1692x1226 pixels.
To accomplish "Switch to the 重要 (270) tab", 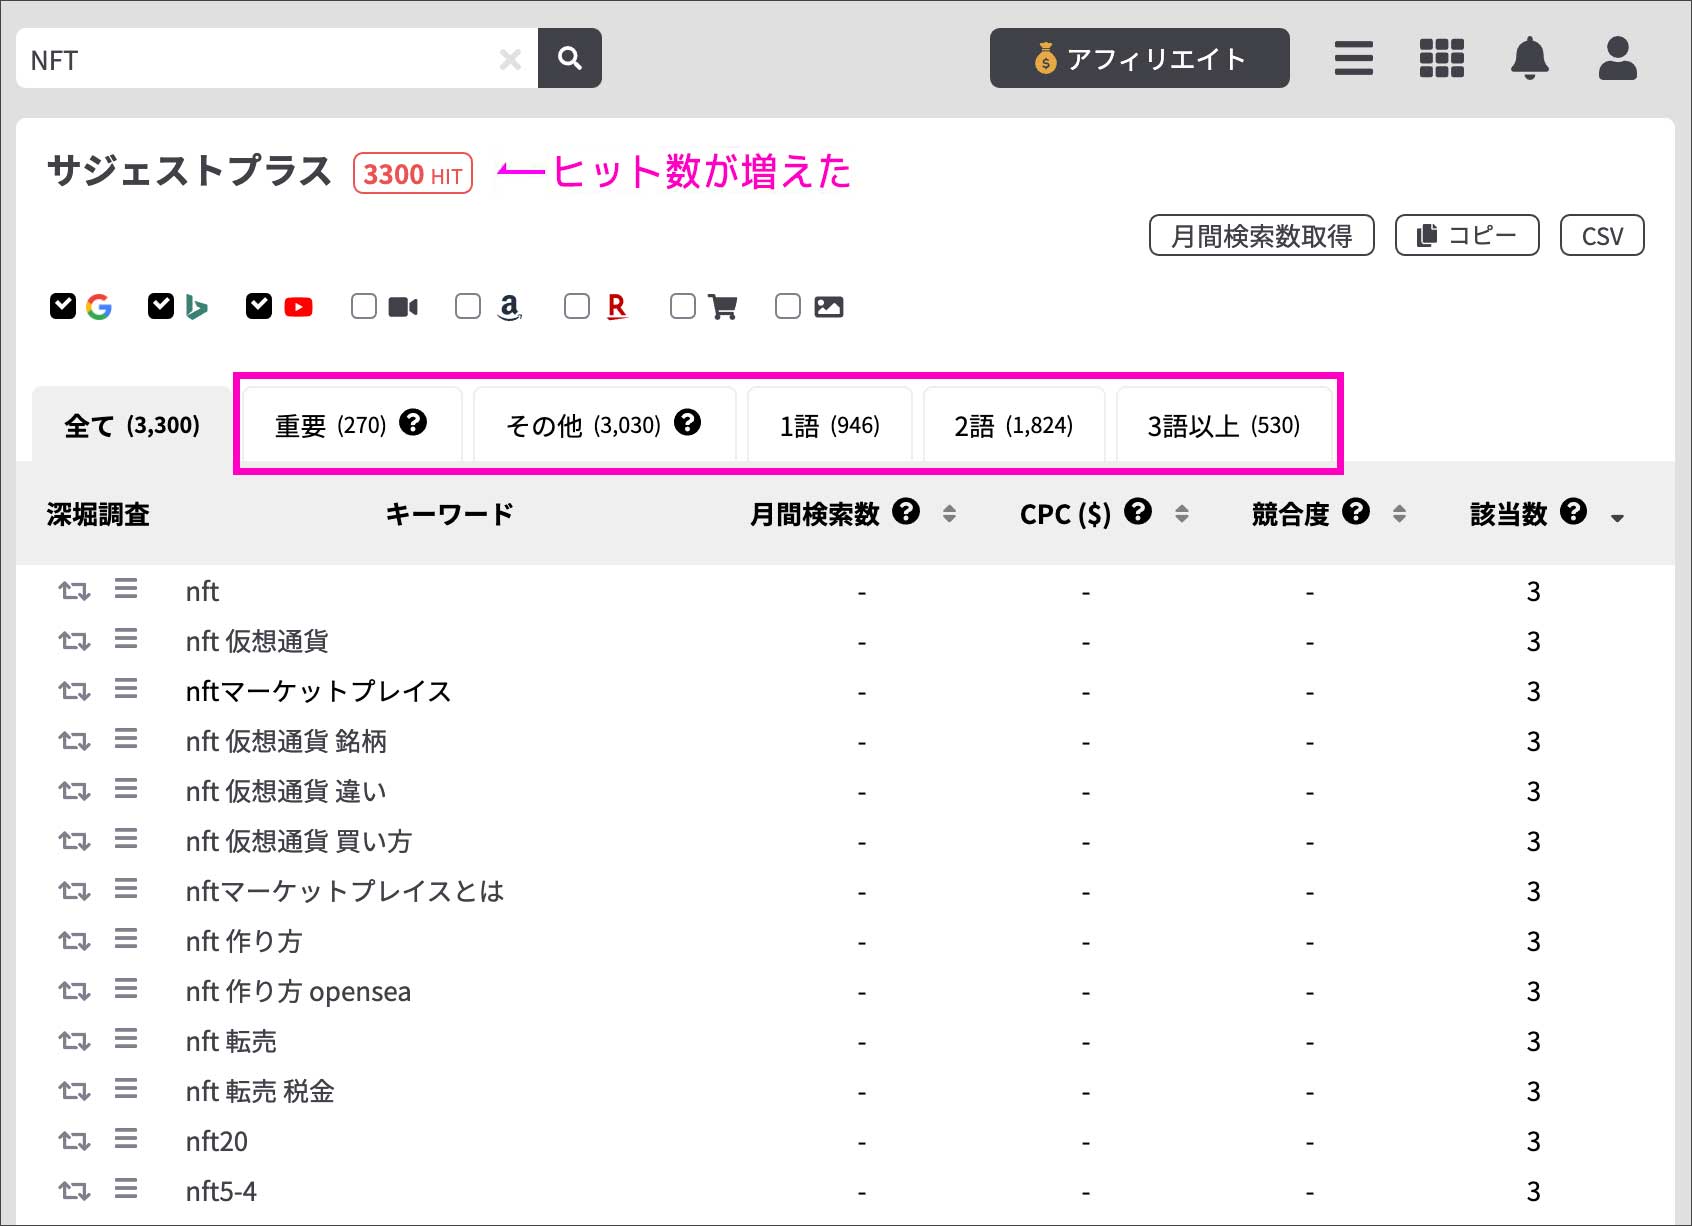I will tap(350, 426).
